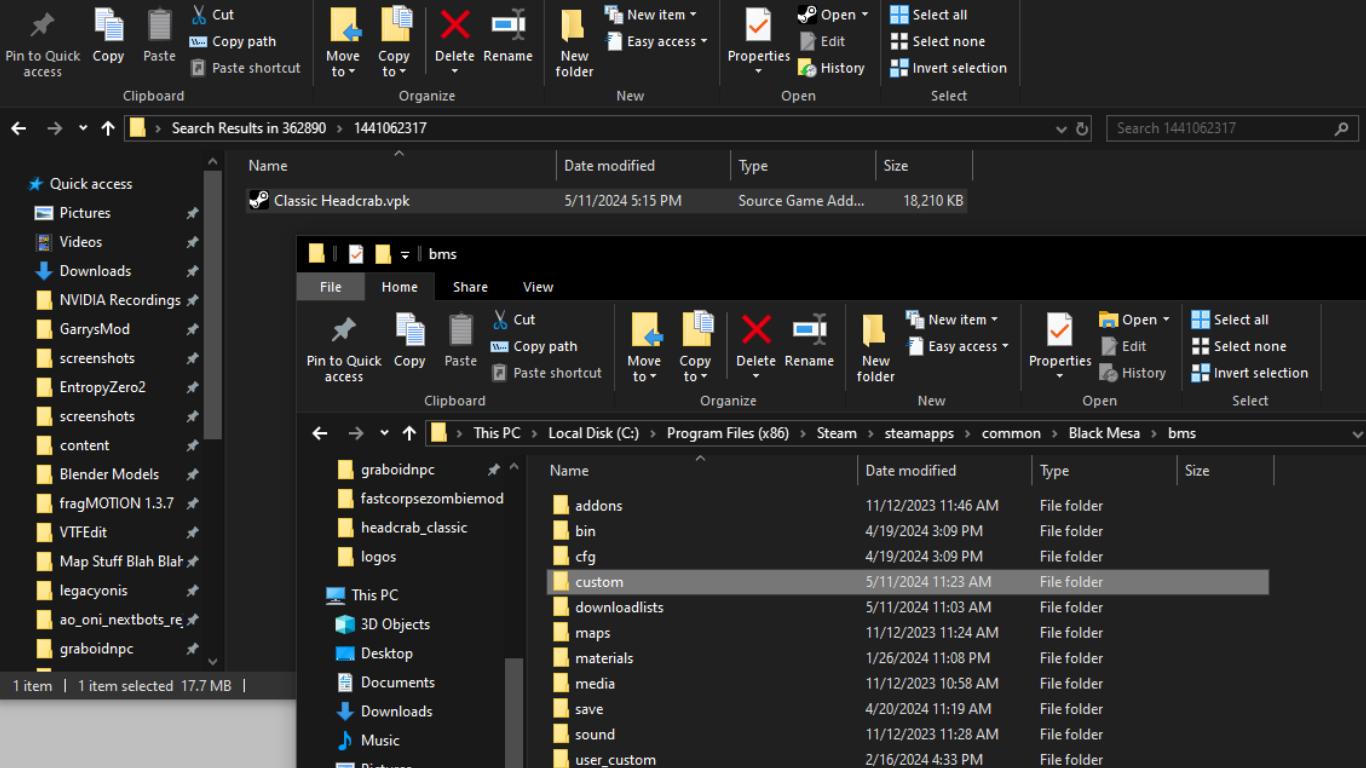
Task: Open History in the search results window ribbon
Action: [831, 68]
